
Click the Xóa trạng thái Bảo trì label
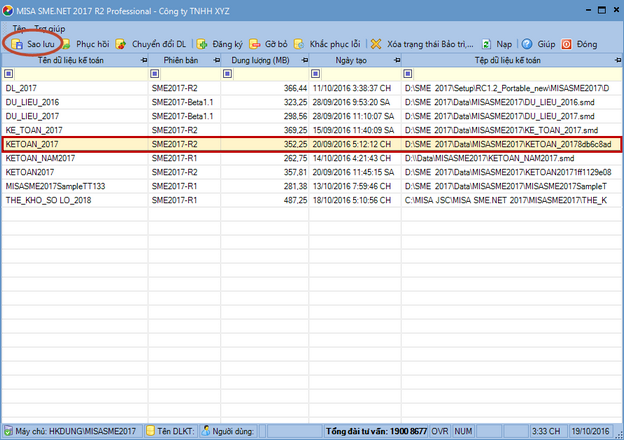tap(430, 44)
